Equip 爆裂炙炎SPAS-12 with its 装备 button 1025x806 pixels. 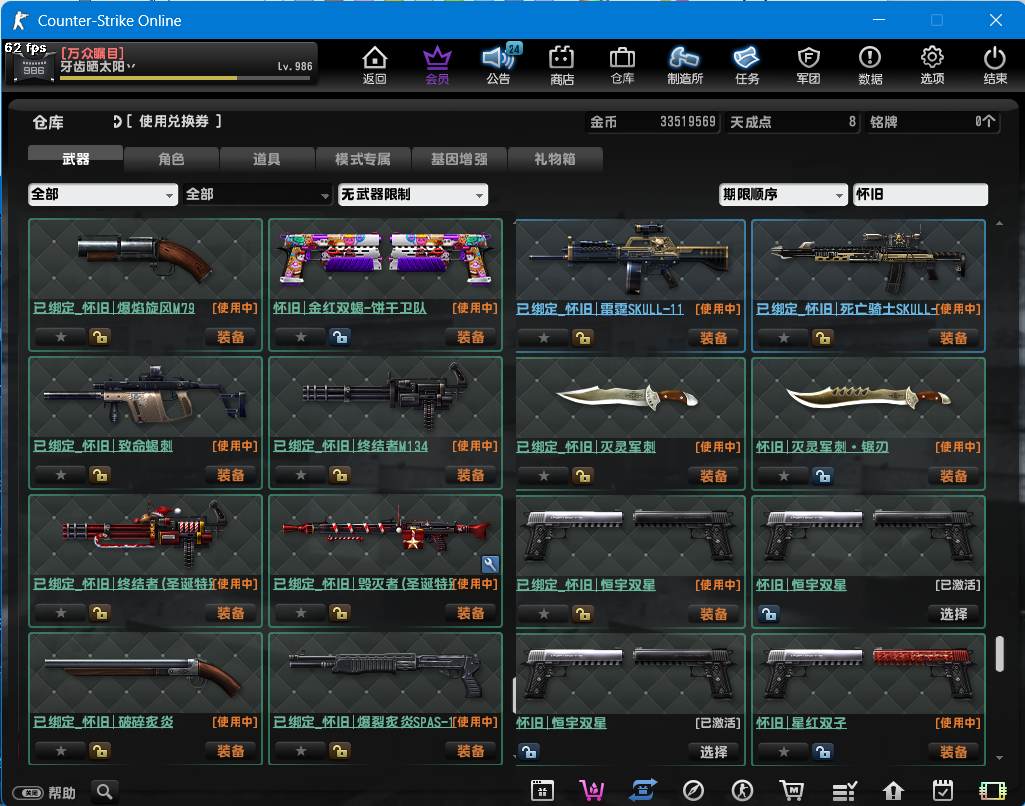470,751
